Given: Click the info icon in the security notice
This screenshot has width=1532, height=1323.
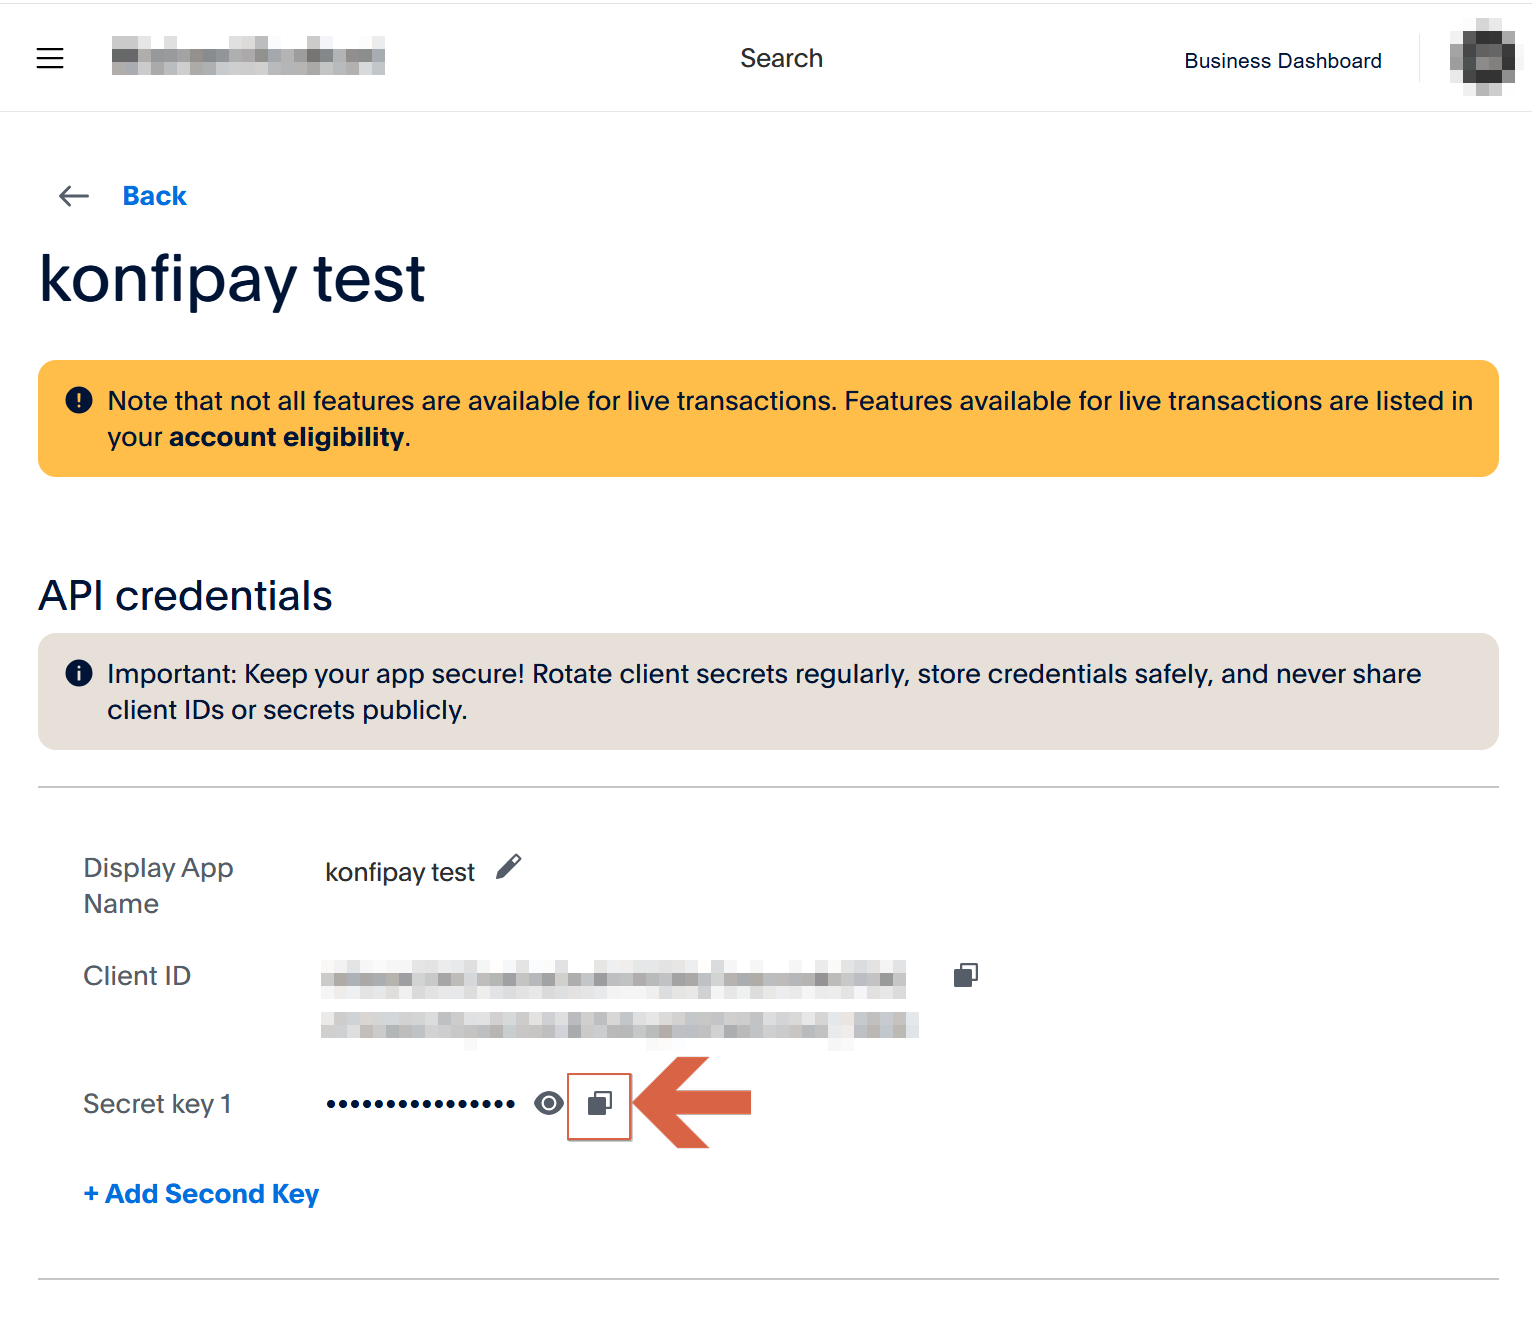Looking at the screenshot, I should coord(79,674).
